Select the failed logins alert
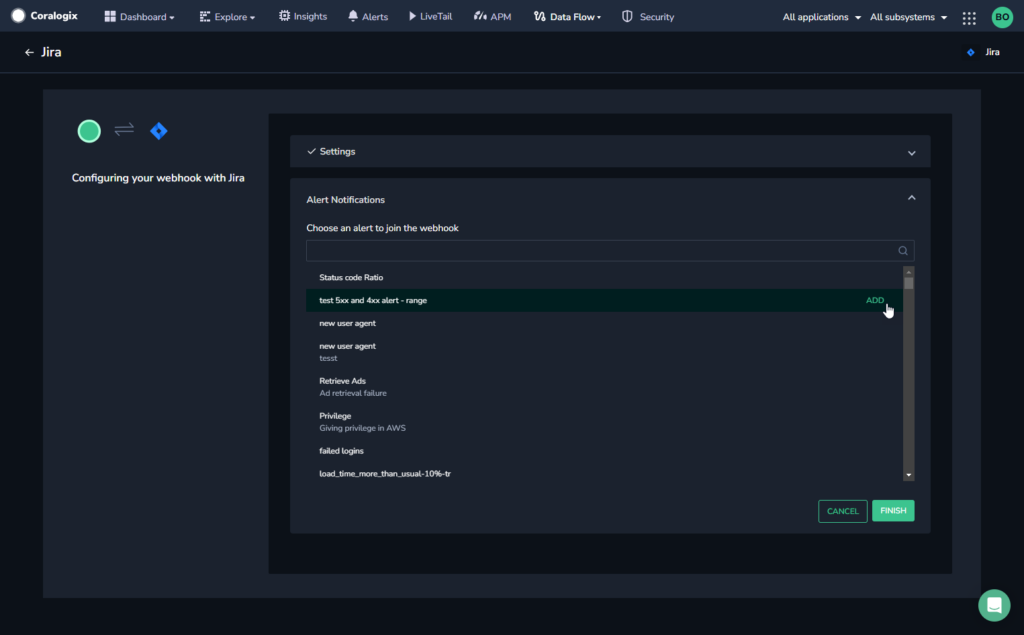The image size is (1024, 635). pos(604,451)
